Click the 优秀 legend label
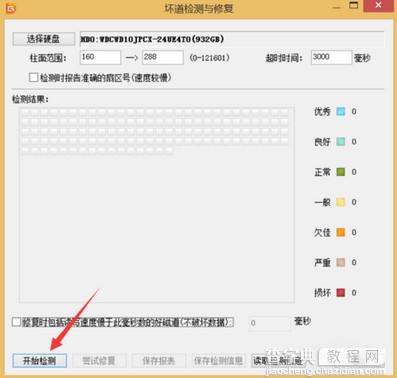This screenshot has width=397, height=378. (322, 111)
